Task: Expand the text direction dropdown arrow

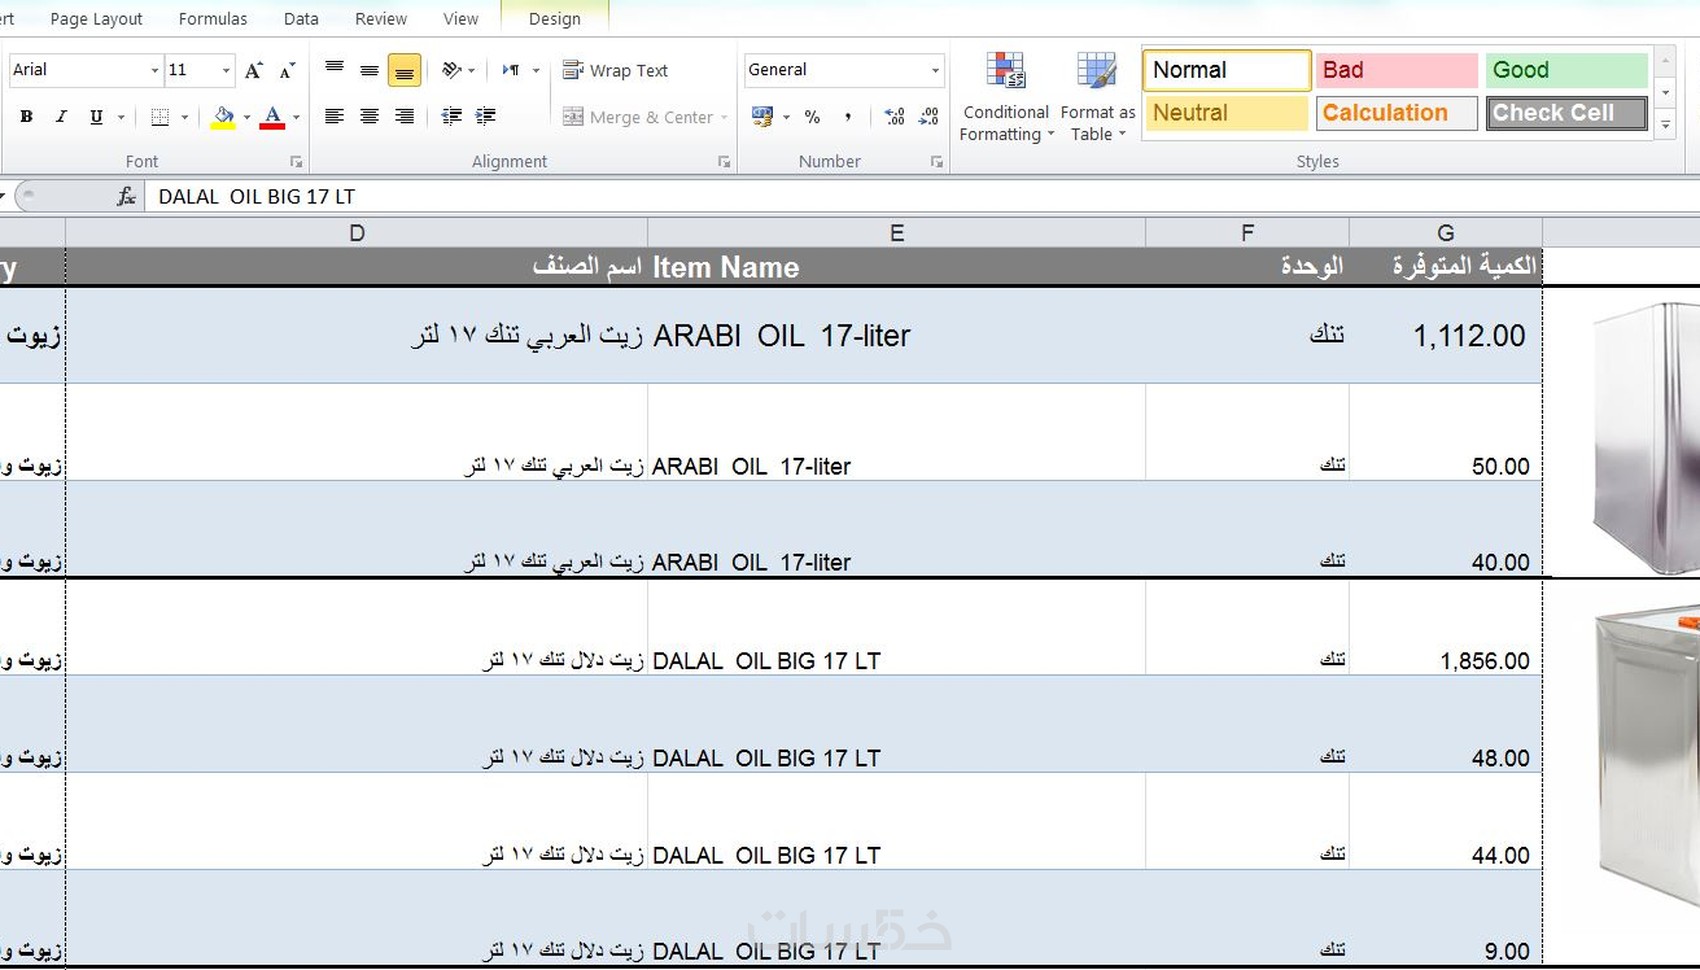Action: 536,70
